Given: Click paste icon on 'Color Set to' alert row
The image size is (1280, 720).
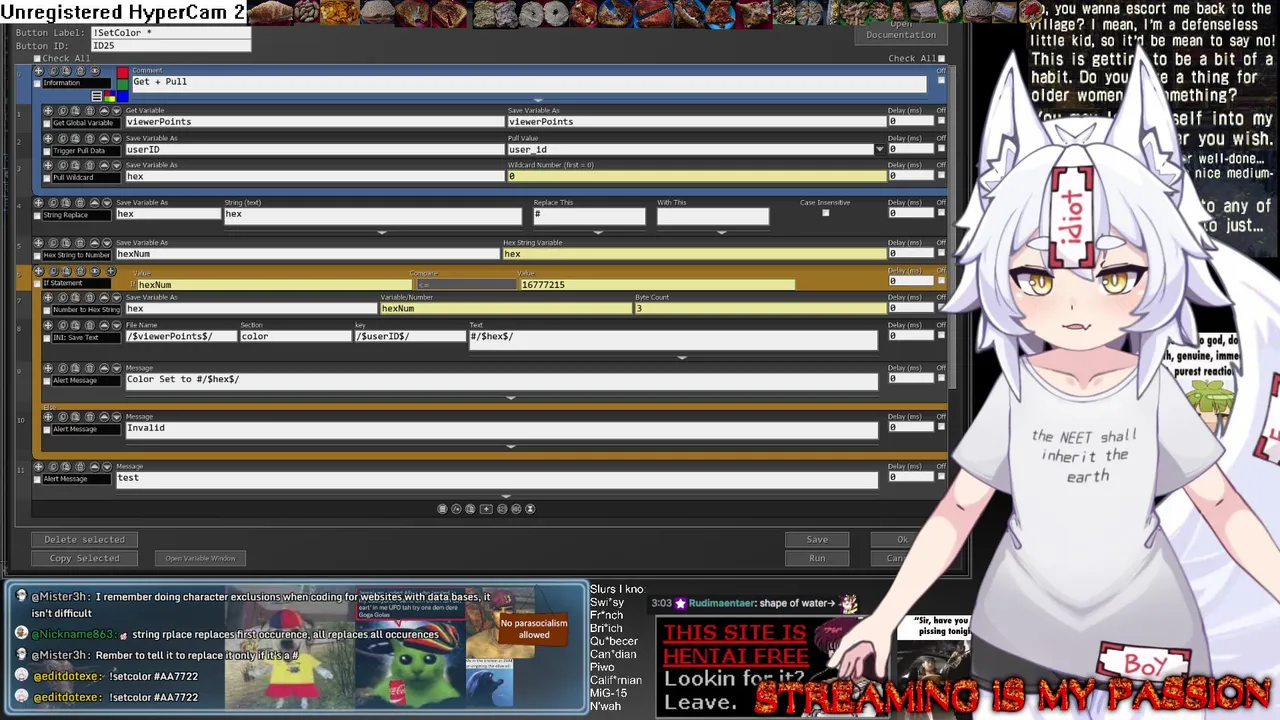Looking at the screenshot, I should [x=75, y=368].
